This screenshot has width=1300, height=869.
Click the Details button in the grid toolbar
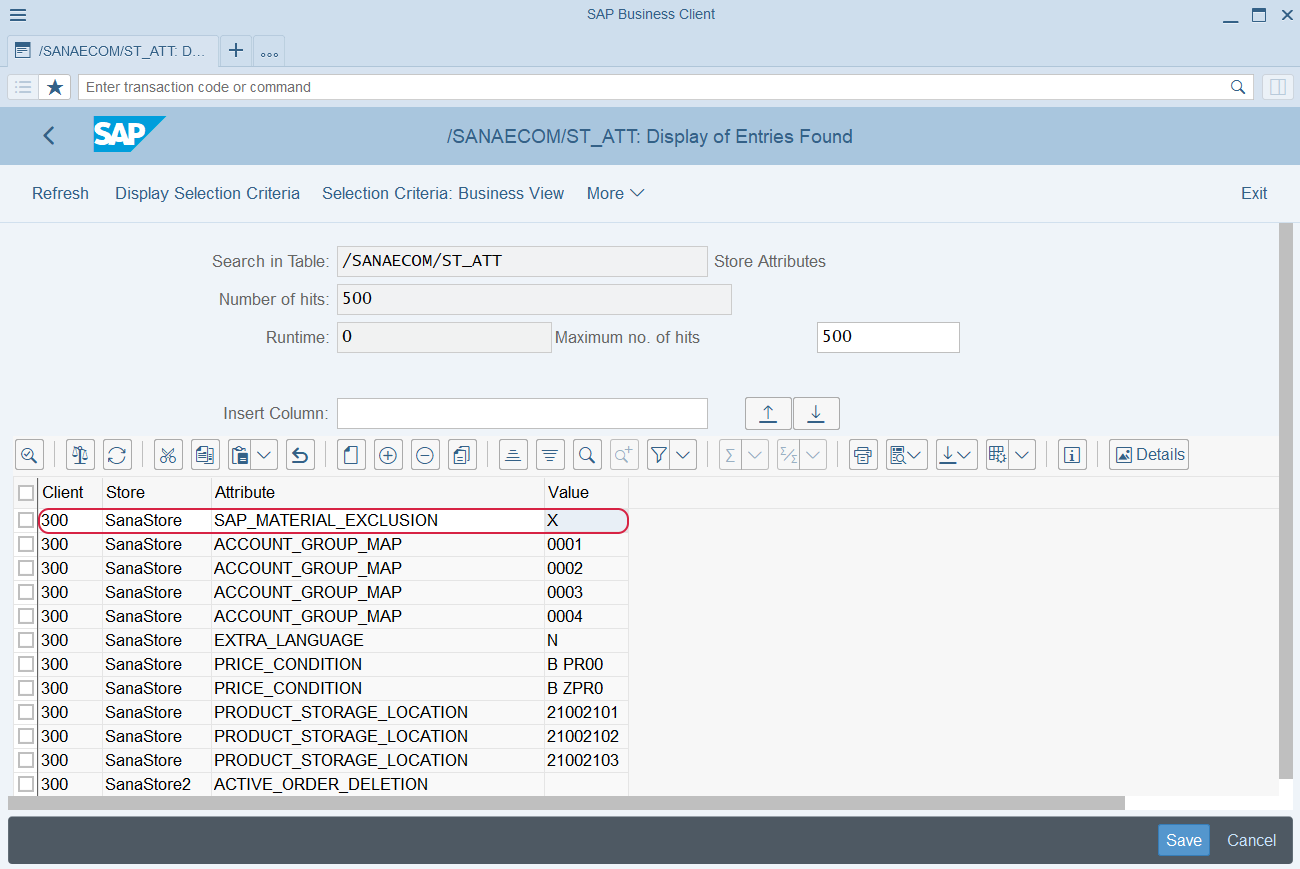(1149, 455)
